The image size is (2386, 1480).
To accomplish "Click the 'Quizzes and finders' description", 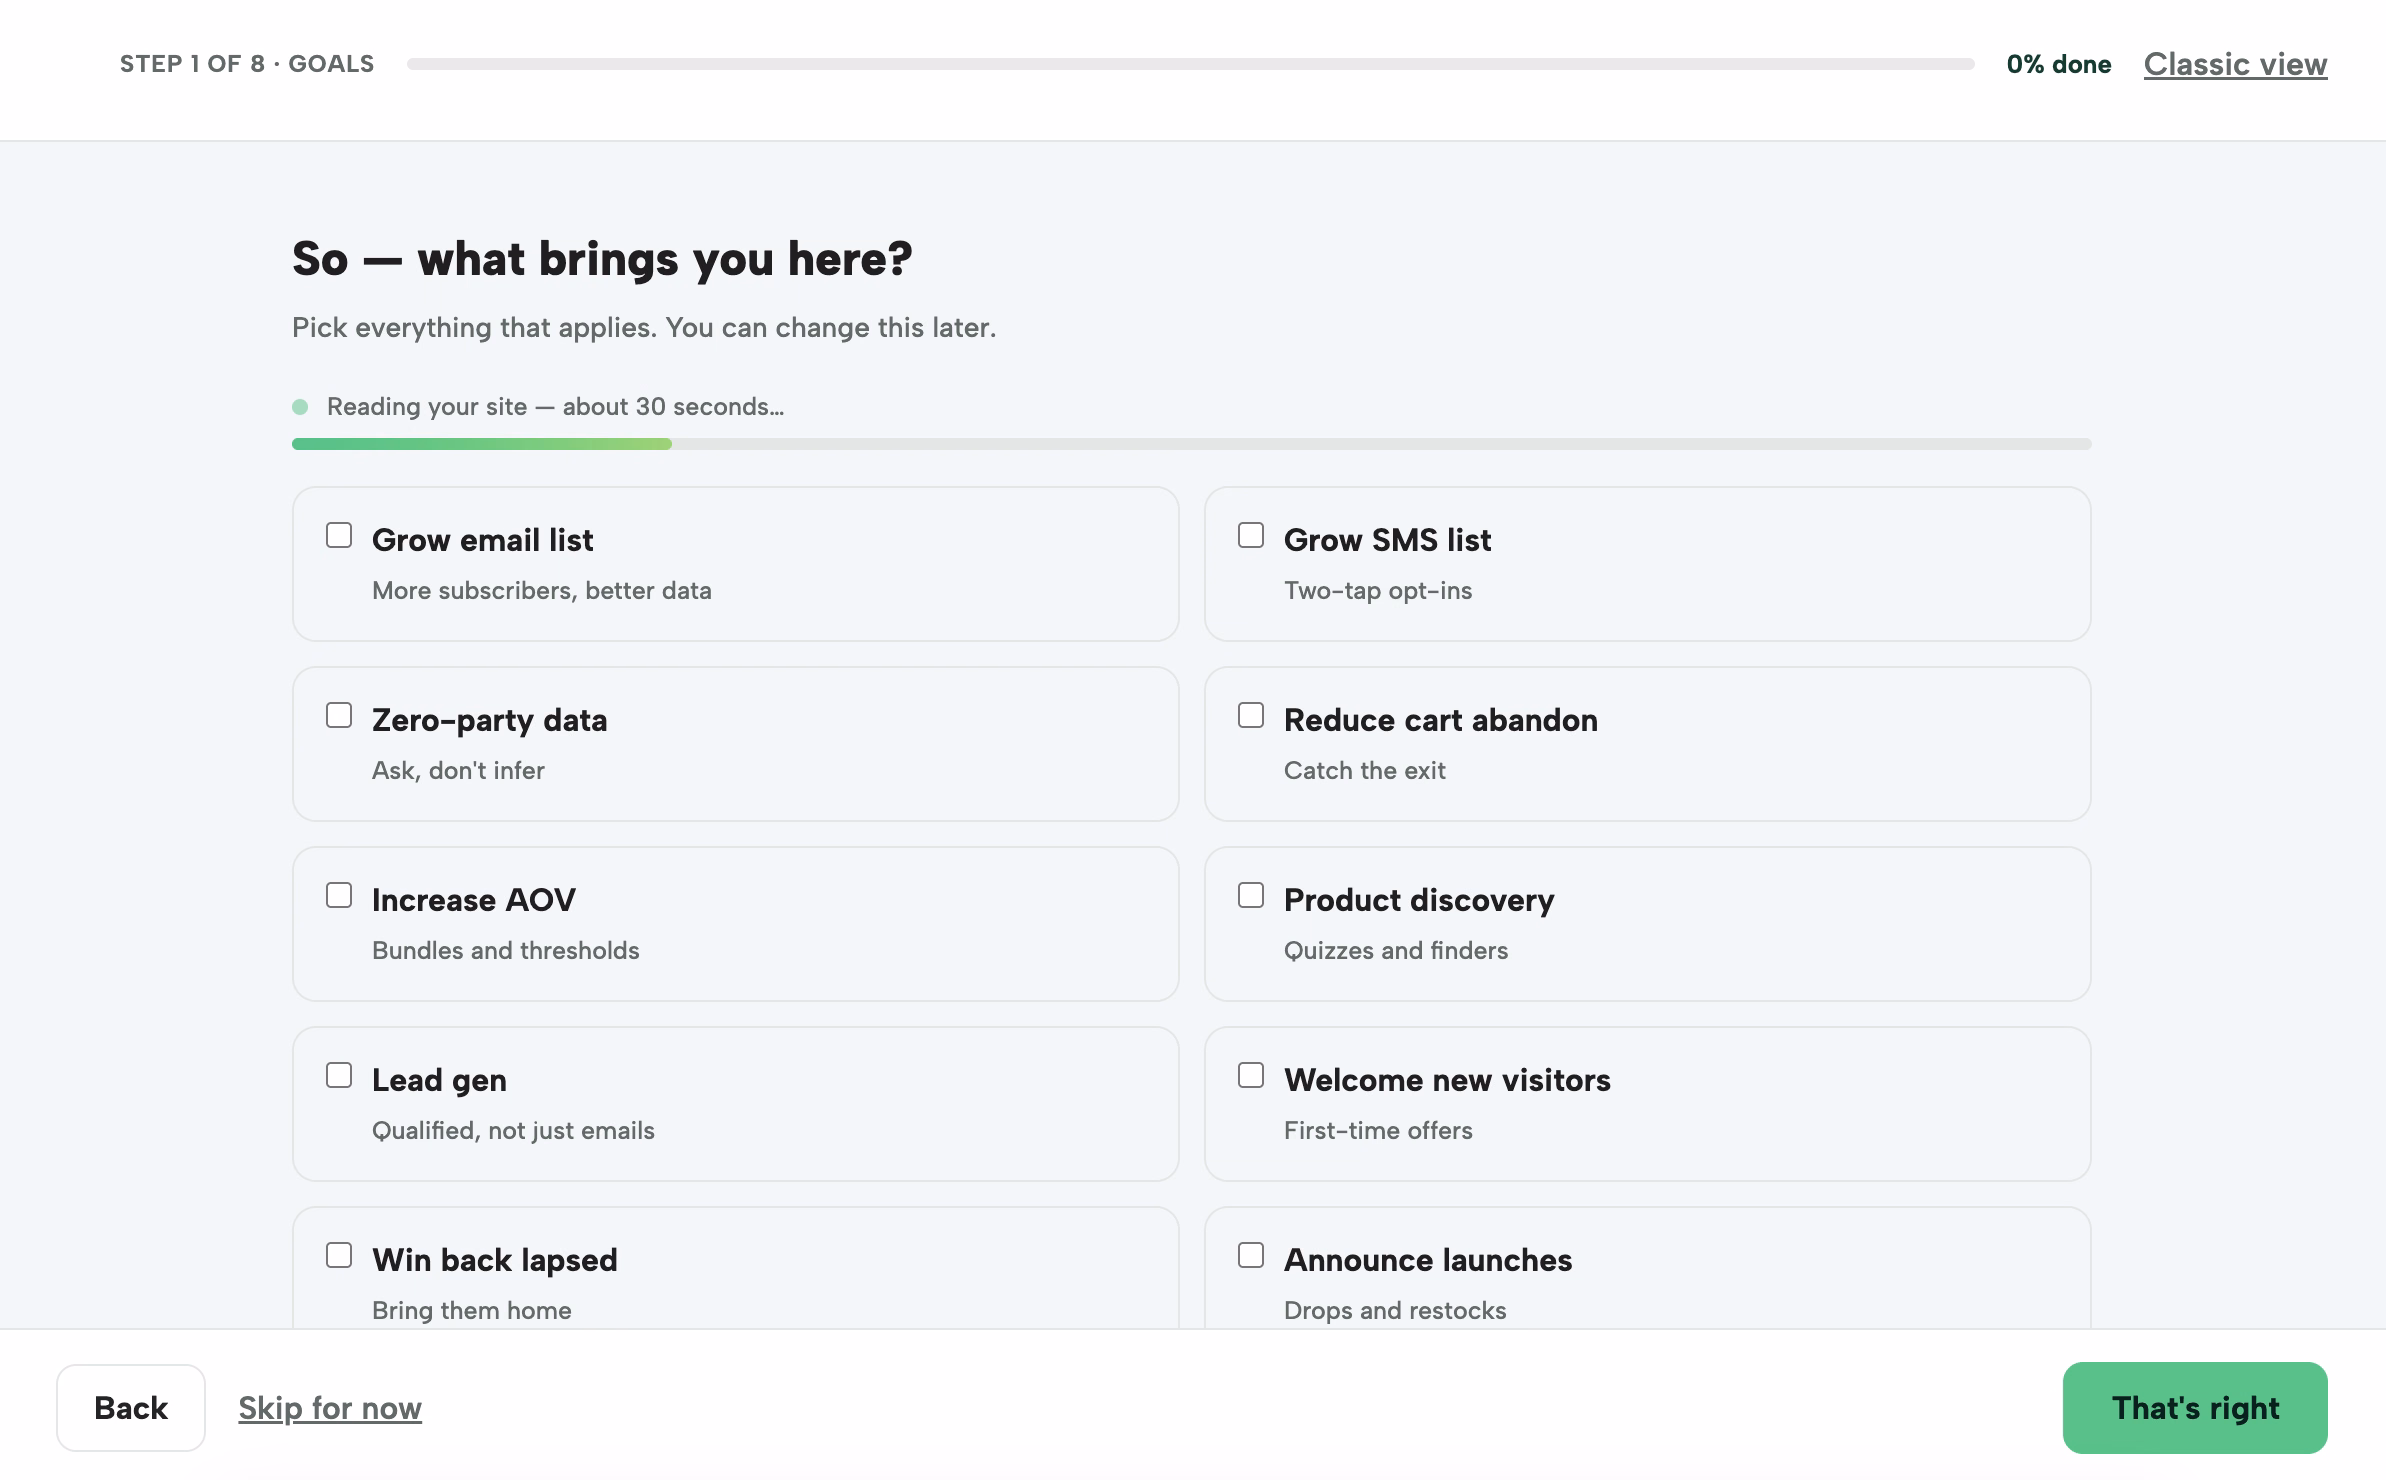I will [1396, 951].
